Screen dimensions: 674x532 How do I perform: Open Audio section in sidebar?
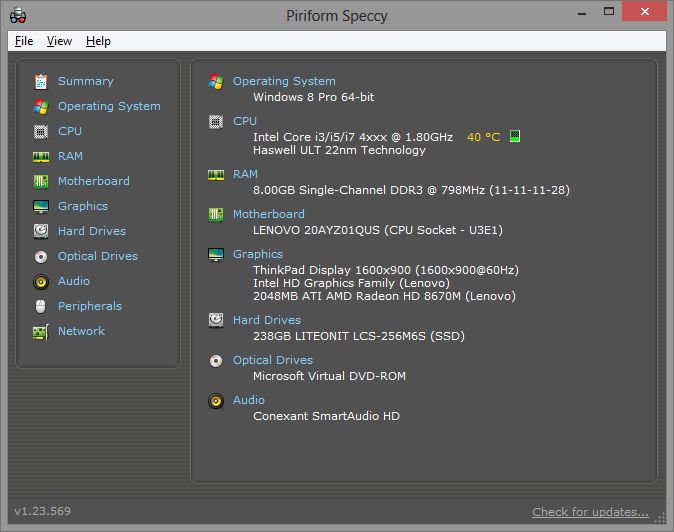pos(74,281)
